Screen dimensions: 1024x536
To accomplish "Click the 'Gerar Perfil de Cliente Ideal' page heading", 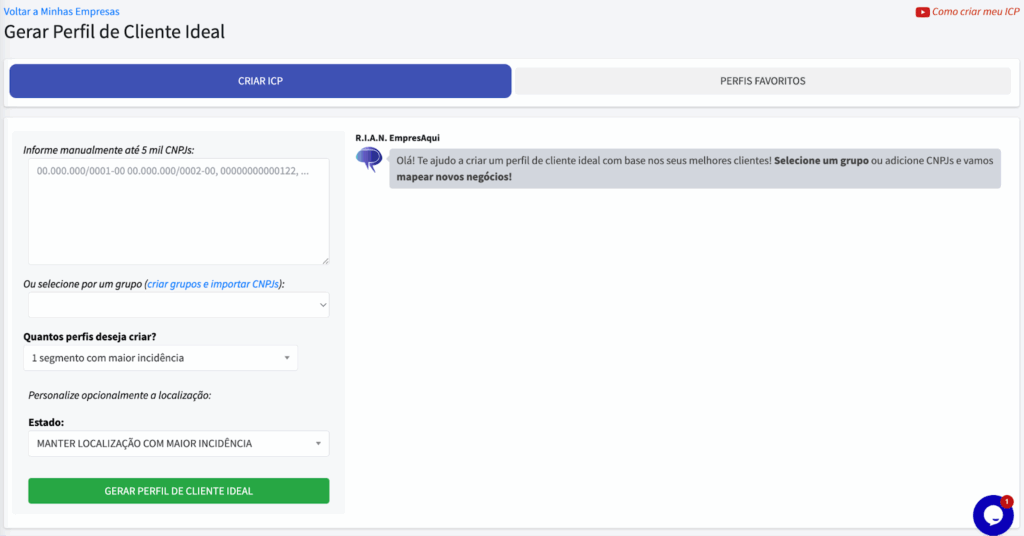I will pyautogui.click(x=115, y=31).
